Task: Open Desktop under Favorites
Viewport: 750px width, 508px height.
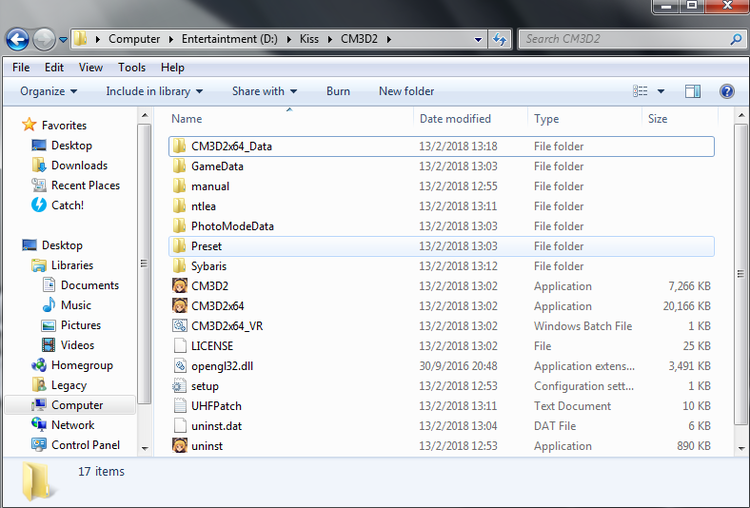Action: tap(71, 145)
